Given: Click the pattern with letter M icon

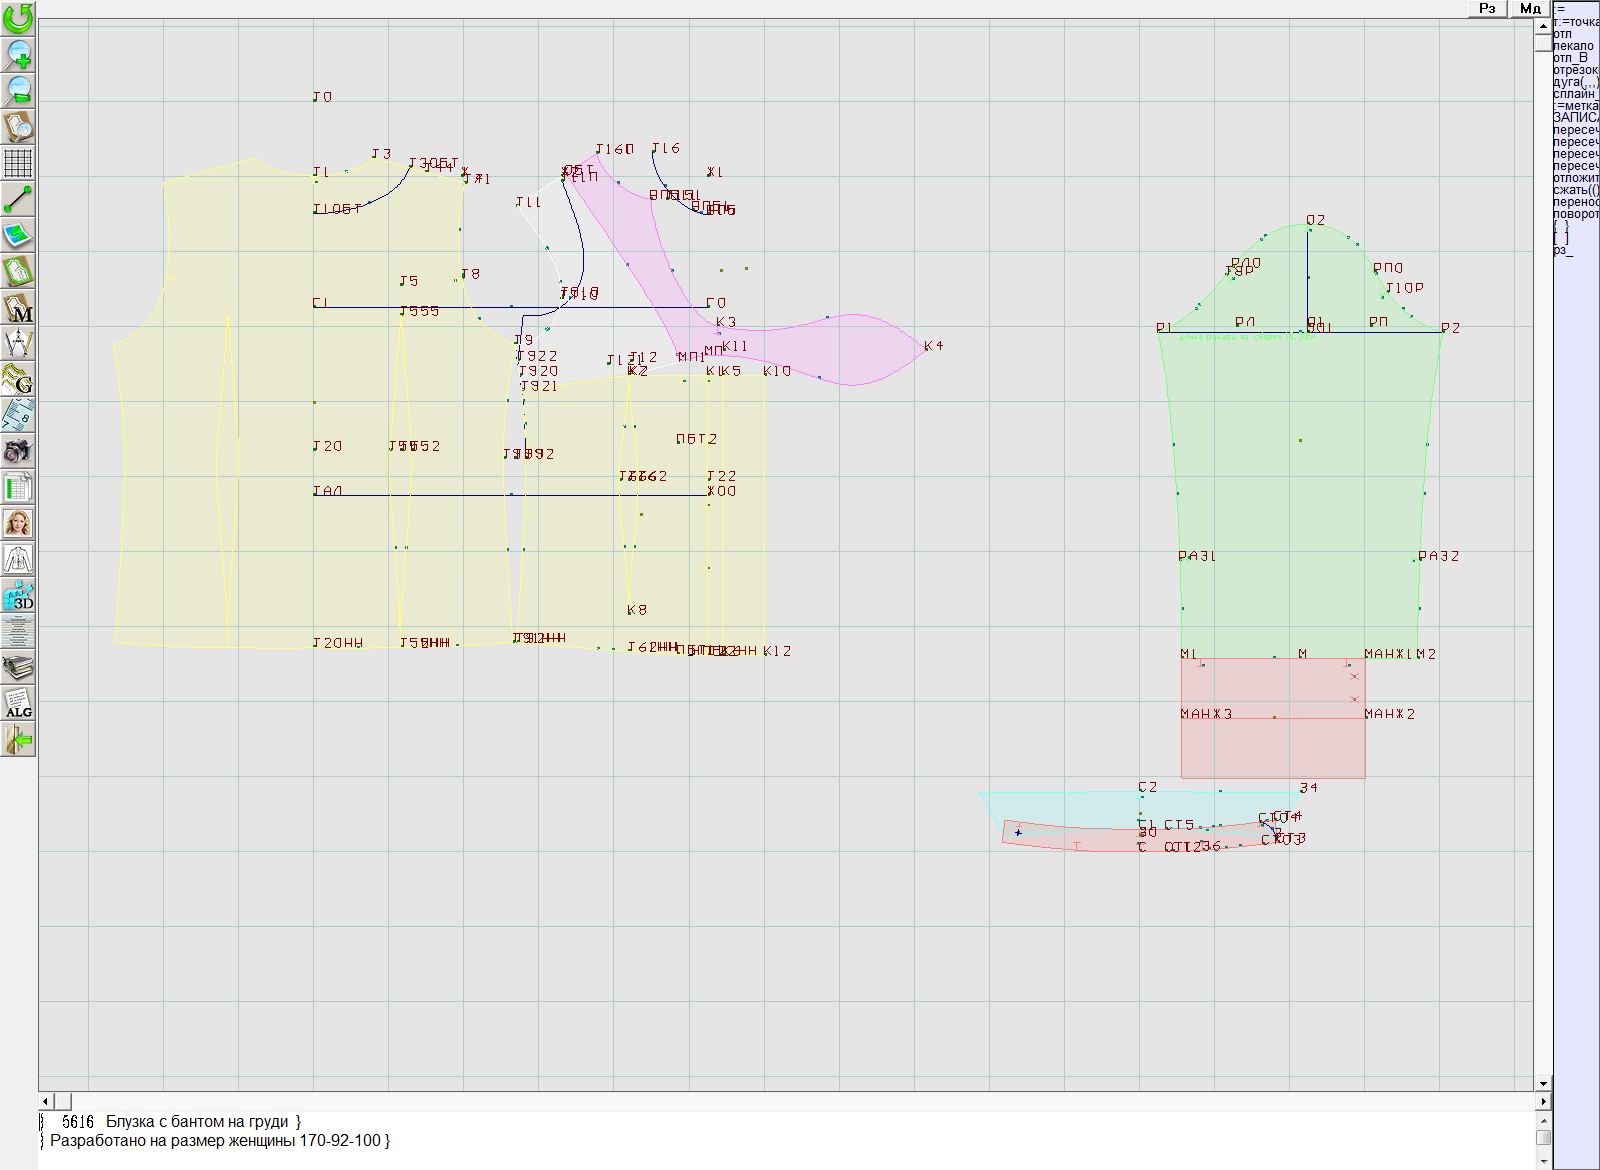Looking at the screenshot, I should tap(18, 307).
